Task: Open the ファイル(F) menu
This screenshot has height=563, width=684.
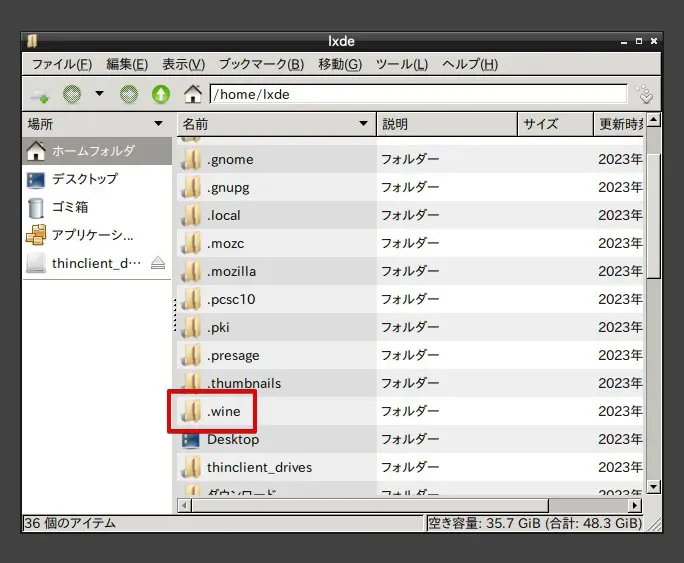Action: pyautogui.click(x=61, y=64)
